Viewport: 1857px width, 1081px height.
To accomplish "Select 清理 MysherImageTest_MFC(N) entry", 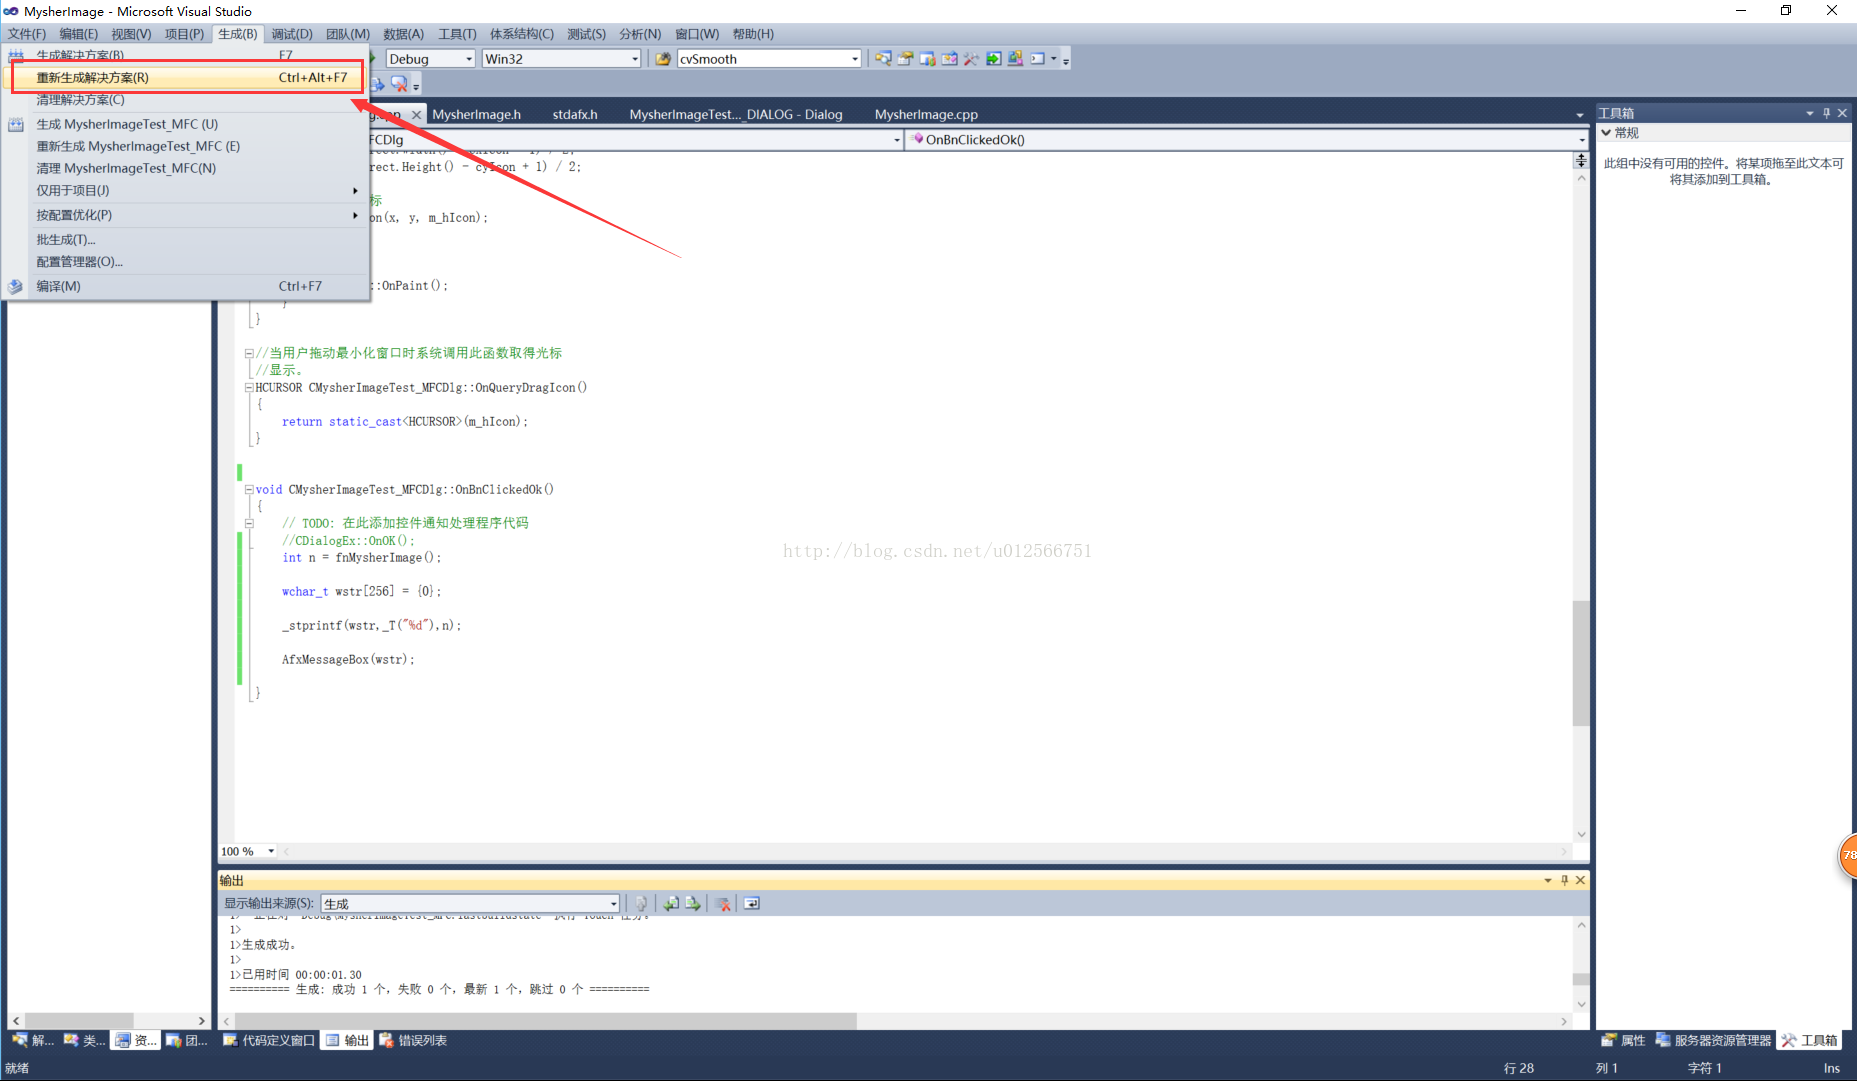I will (x=187, y=168).
